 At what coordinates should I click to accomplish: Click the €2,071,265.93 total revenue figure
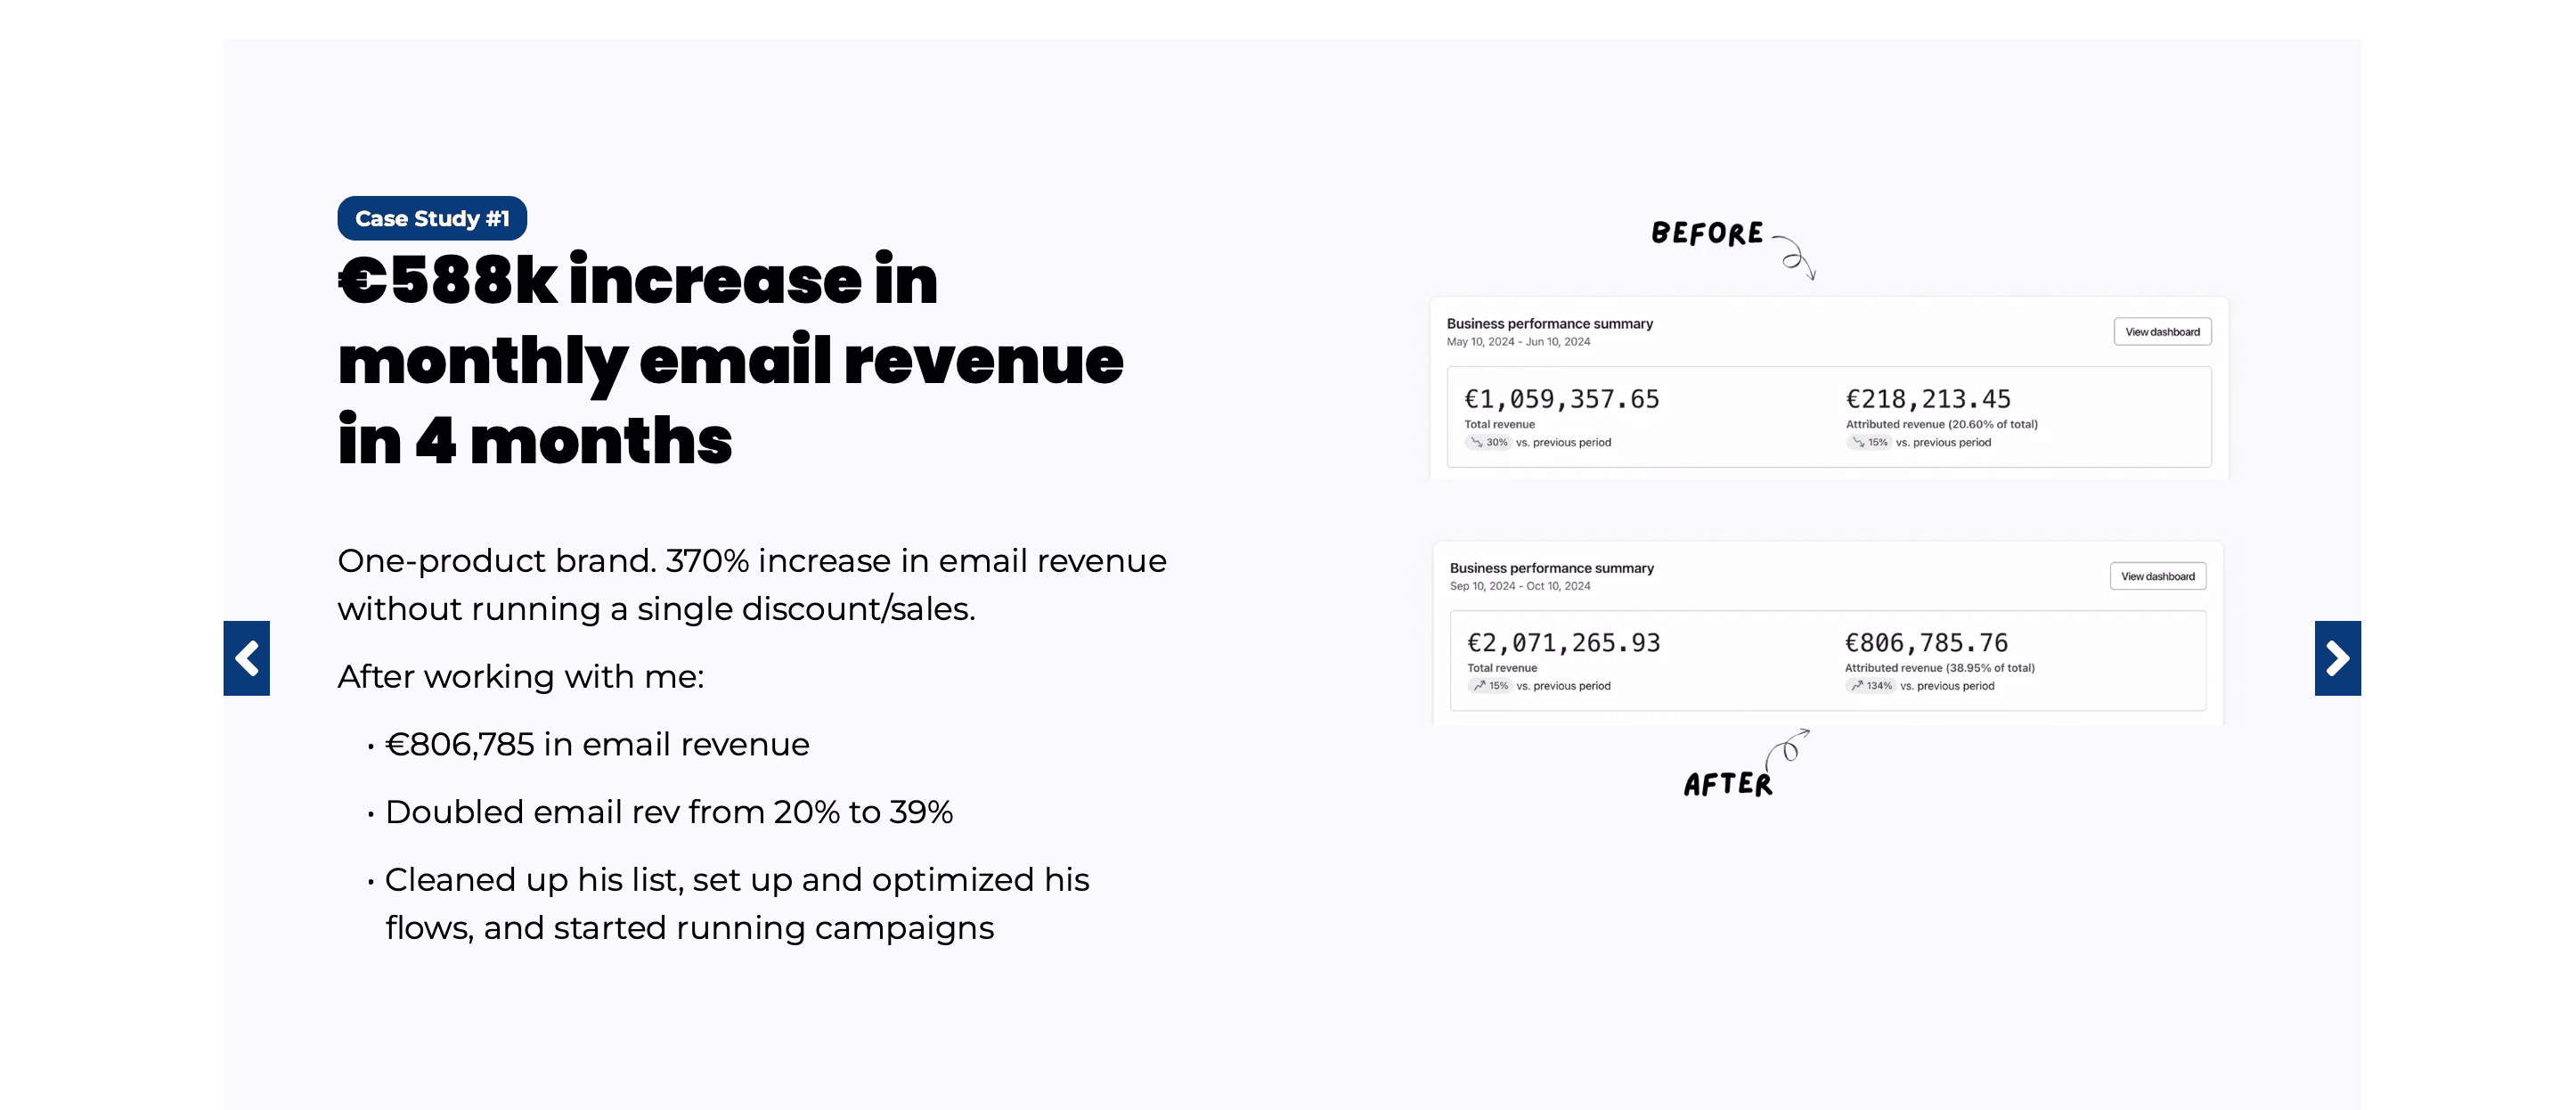(x=1564, y=643)
